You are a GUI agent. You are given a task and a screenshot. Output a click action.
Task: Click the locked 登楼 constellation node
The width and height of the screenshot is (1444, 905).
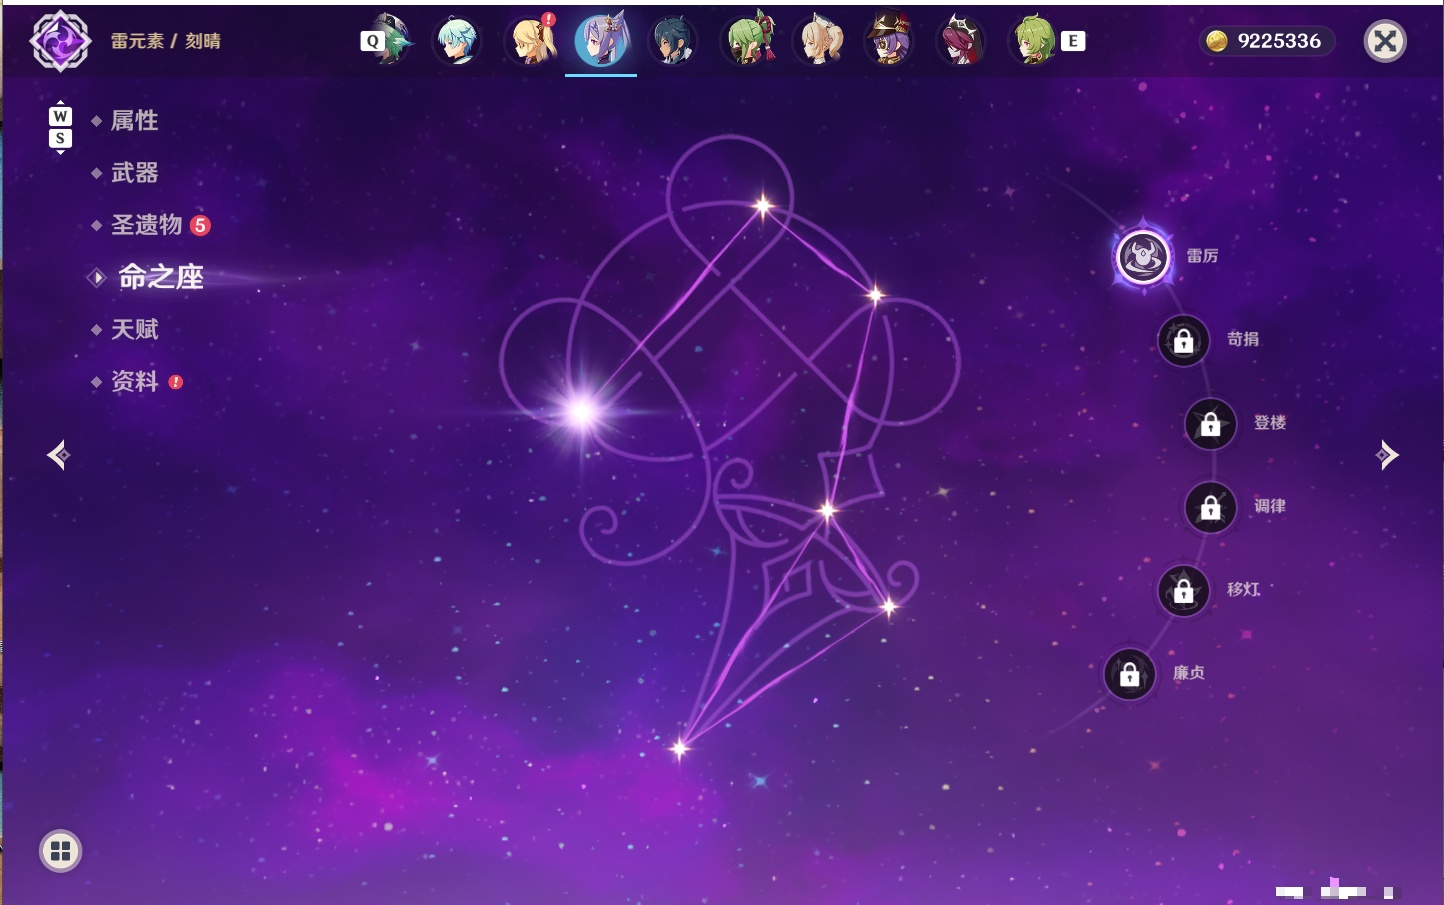coord(1211,424)
